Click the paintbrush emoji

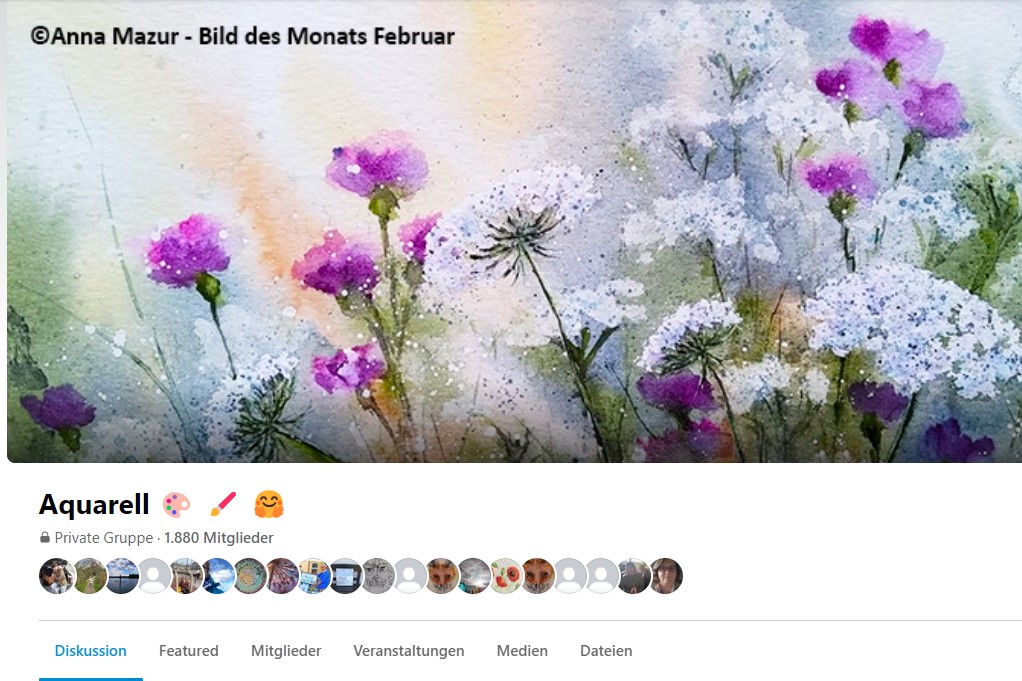pos(223,504)
